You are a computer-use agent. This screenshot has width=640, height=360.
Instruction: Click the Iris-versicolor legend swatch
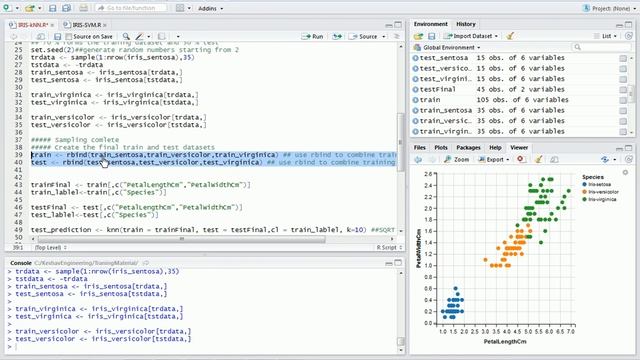click(584, 192)
